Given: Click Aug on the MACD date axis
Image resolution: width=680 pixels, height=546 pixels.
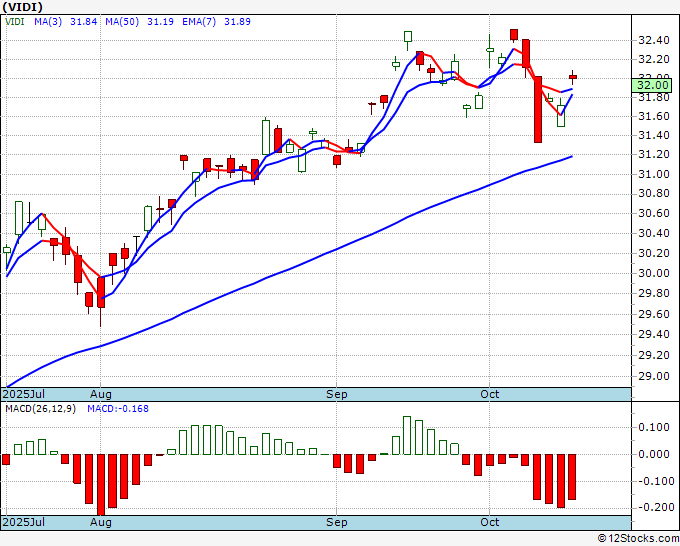Looking at the screenshot, I should pyautogui.click(x=101, y=522).
